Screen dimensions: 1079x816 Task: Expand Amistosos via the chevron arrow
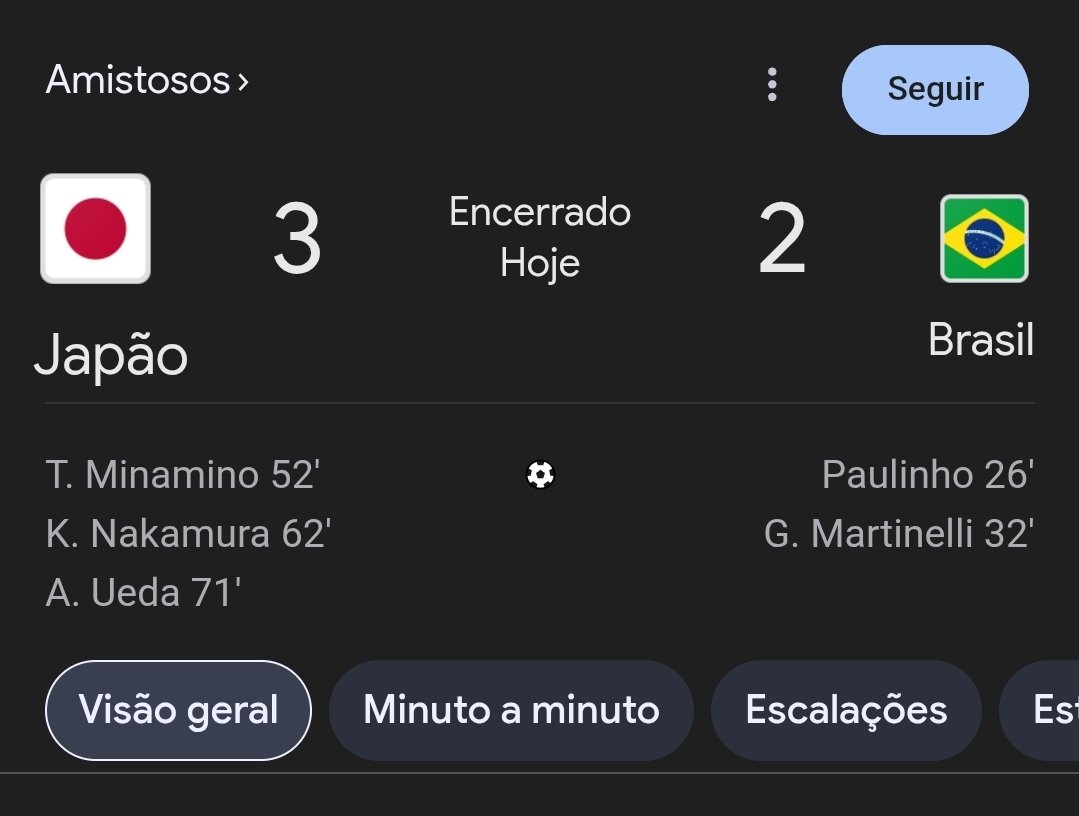pyautogui.click(x=243, y=82)
